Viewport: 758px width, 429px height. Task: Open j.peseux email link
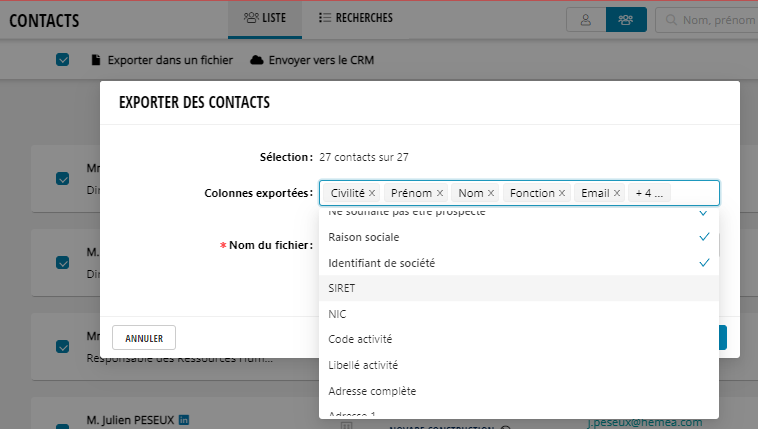(645, 422)
